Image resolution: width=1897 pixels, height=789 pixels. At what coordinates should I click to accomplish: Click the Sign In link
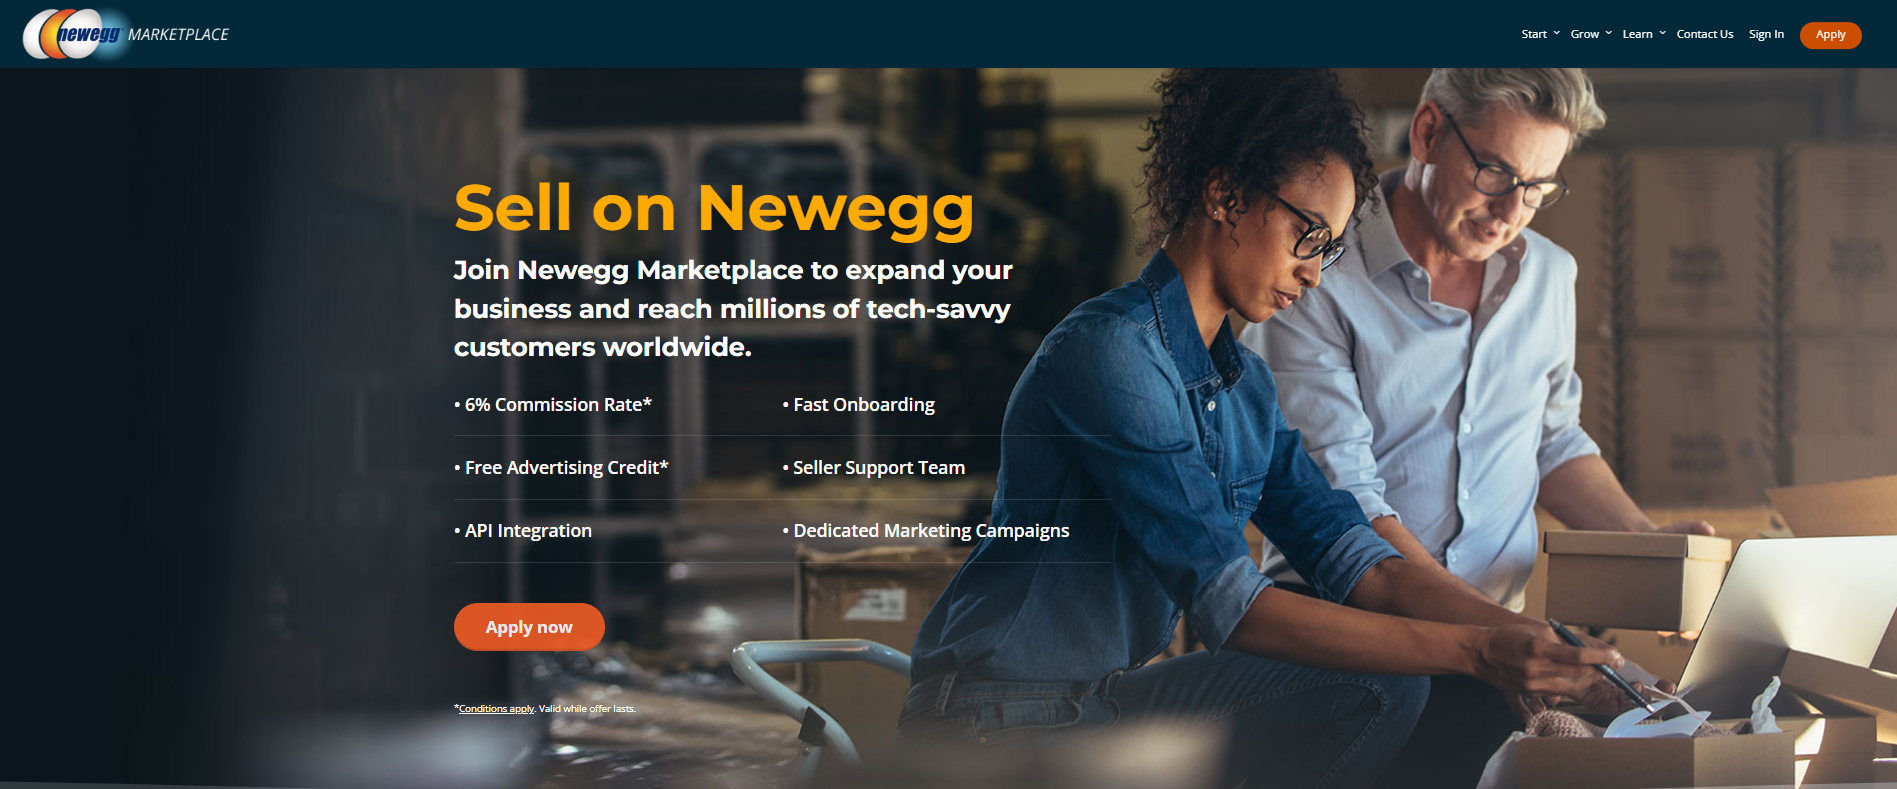1766,34
